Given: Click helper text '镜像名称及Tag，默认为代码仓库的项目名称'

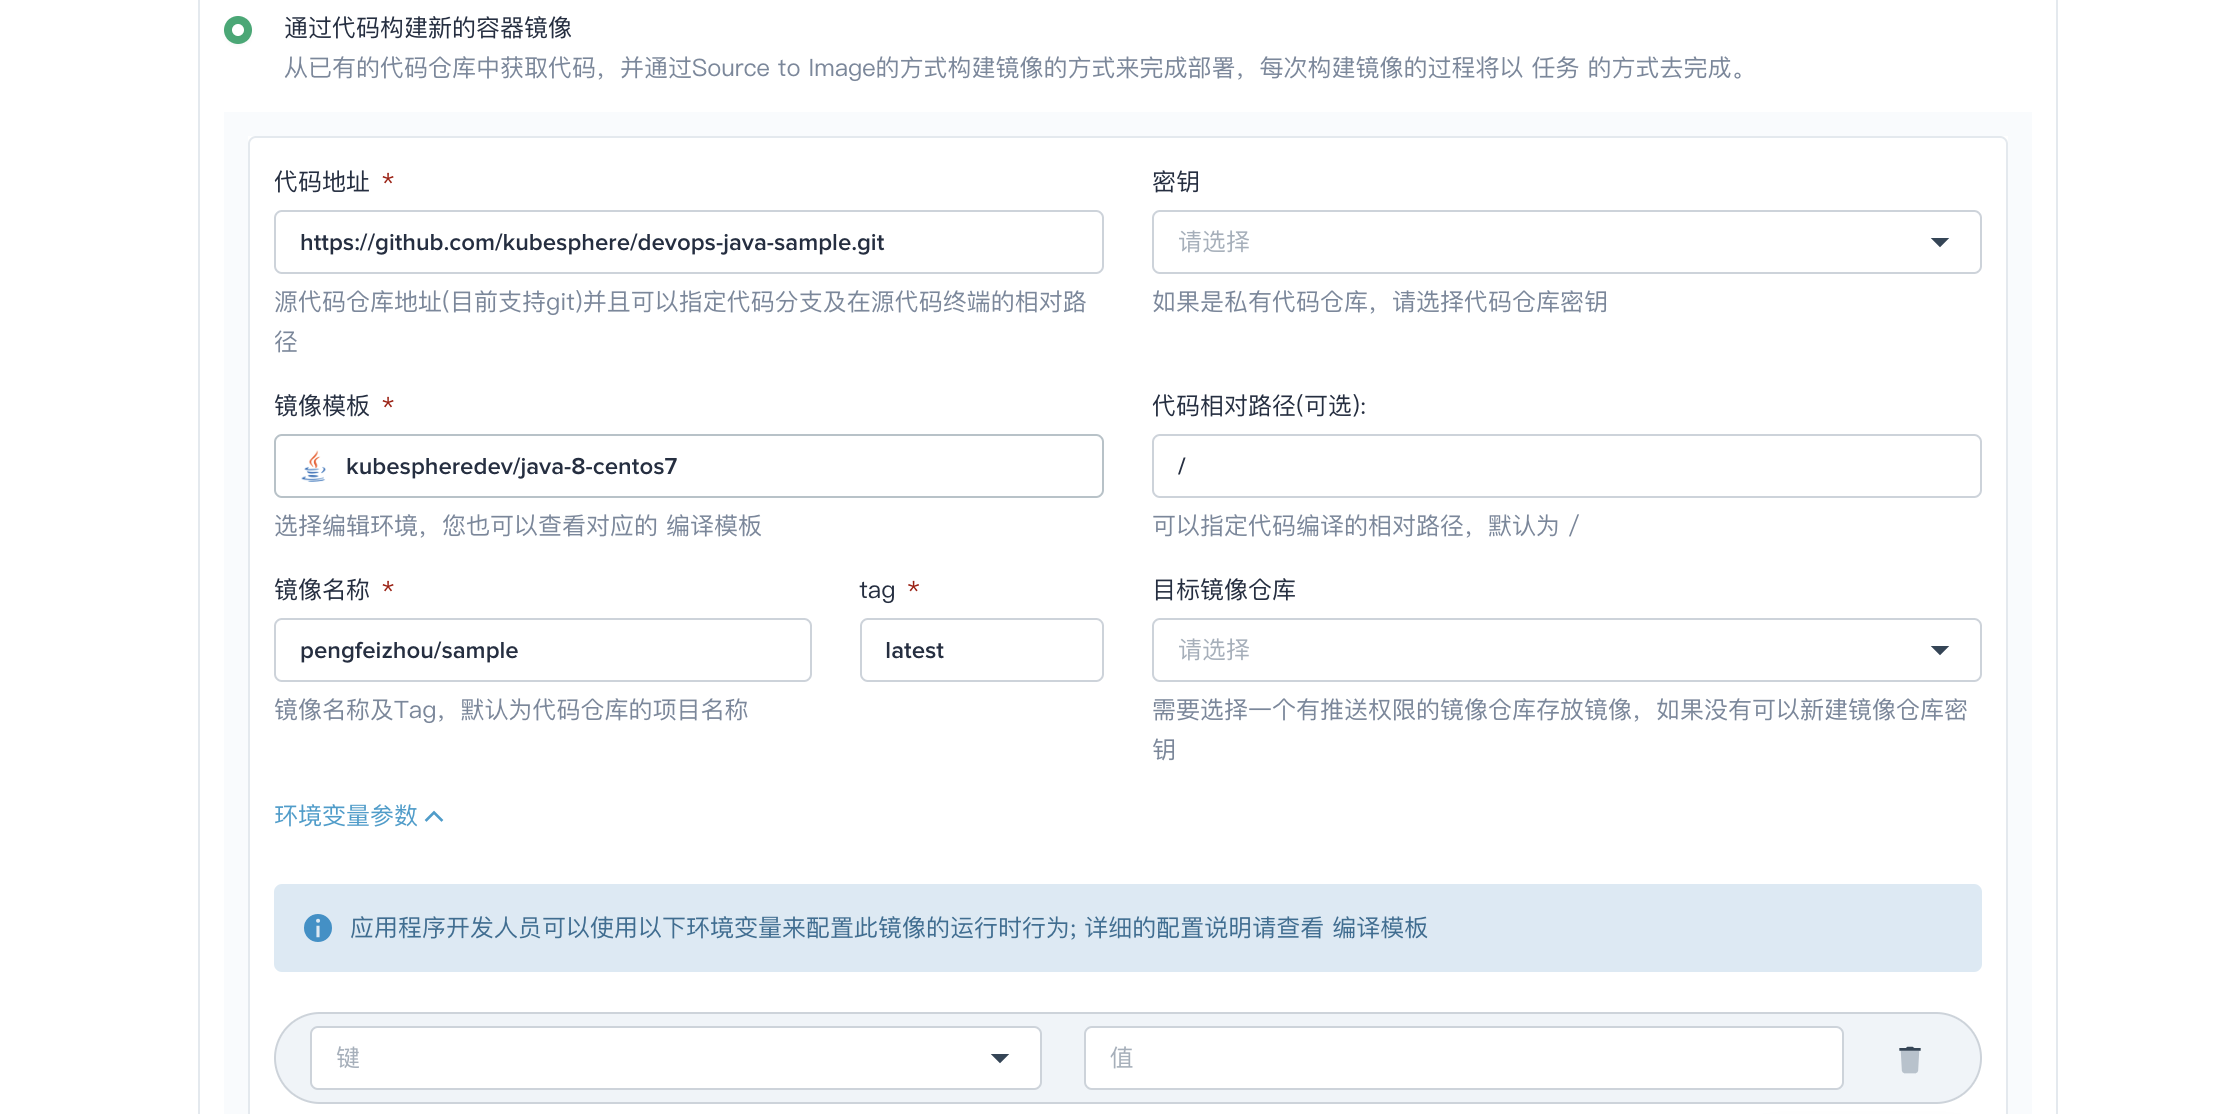Looking at the screenshot, I should tap(511, 710).
